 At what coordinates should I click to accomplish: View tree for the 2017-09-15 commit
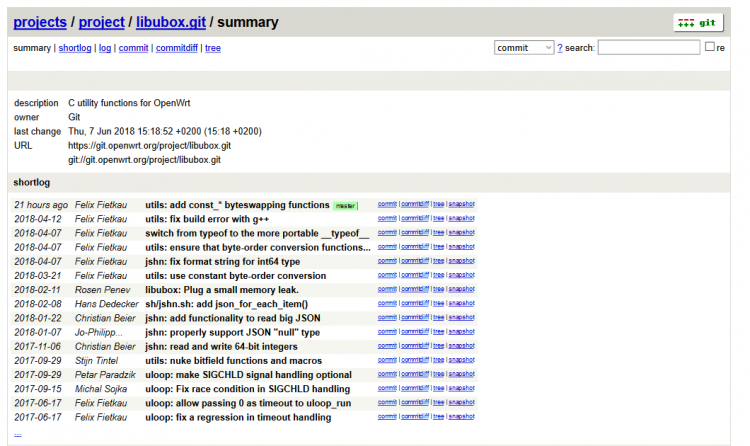coord(438,388)
